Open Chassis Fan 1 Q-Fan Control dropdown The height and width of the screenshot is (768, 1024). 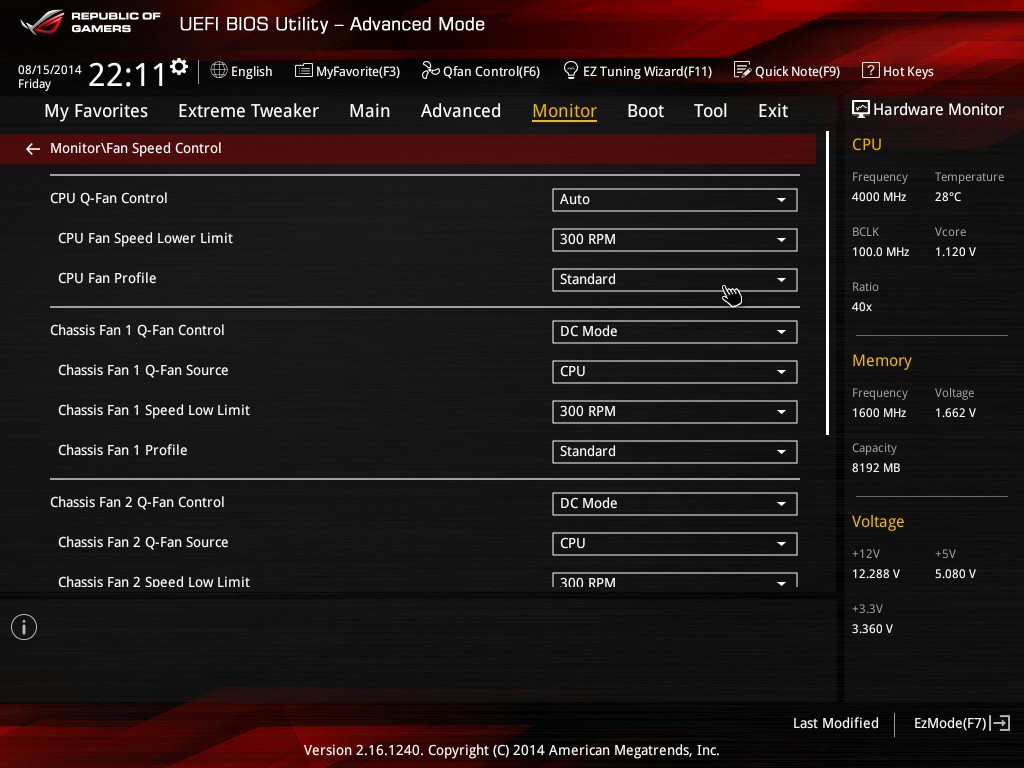pyautogui.click(x=675, y=332)
